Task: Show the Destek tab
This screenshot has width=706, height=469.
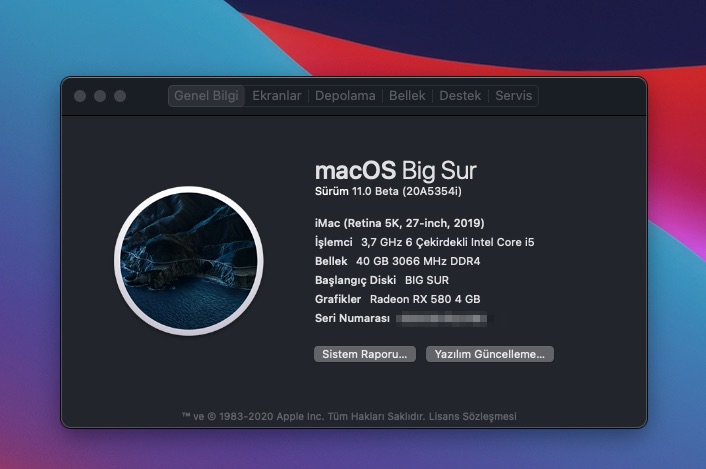Action: click(x=460, y=96)
